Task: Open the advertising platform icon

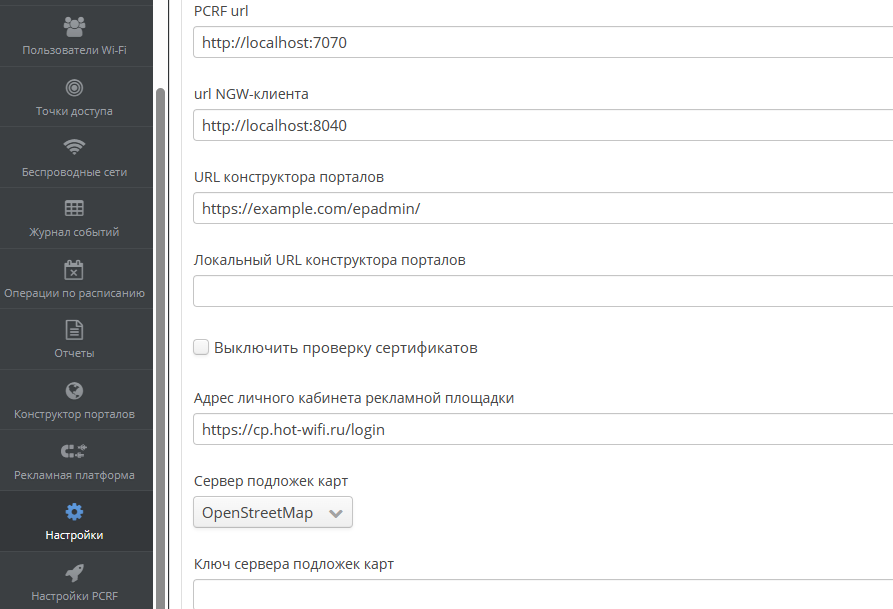Action: coord(74,451)
